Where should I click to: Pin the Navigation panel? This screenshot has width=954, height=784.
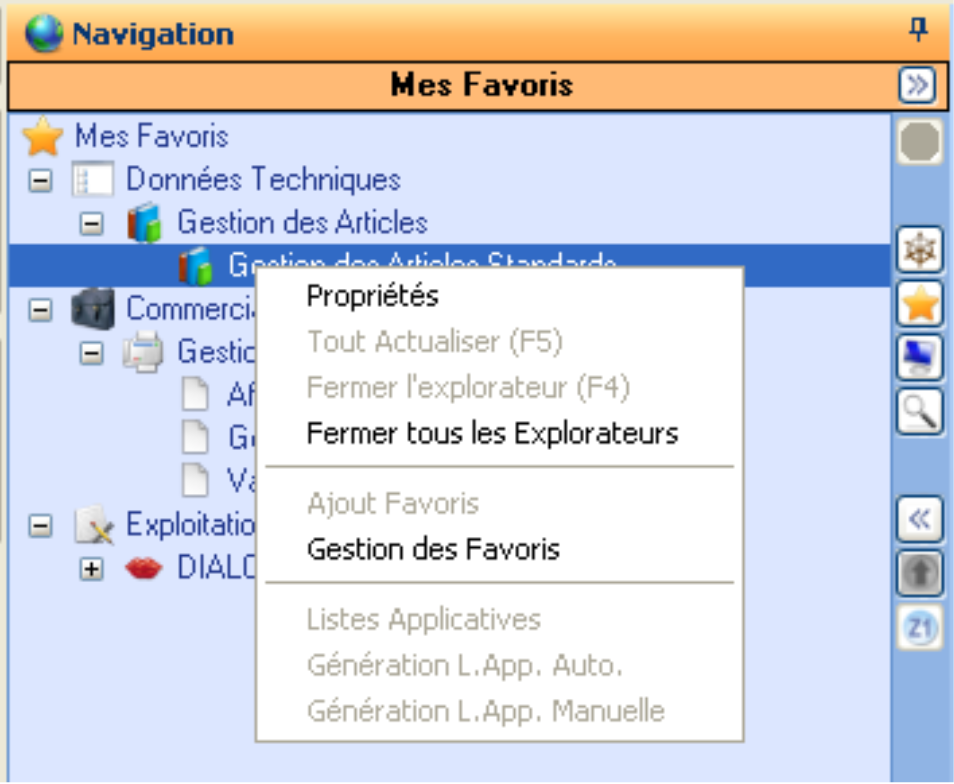tap(918, 32)
